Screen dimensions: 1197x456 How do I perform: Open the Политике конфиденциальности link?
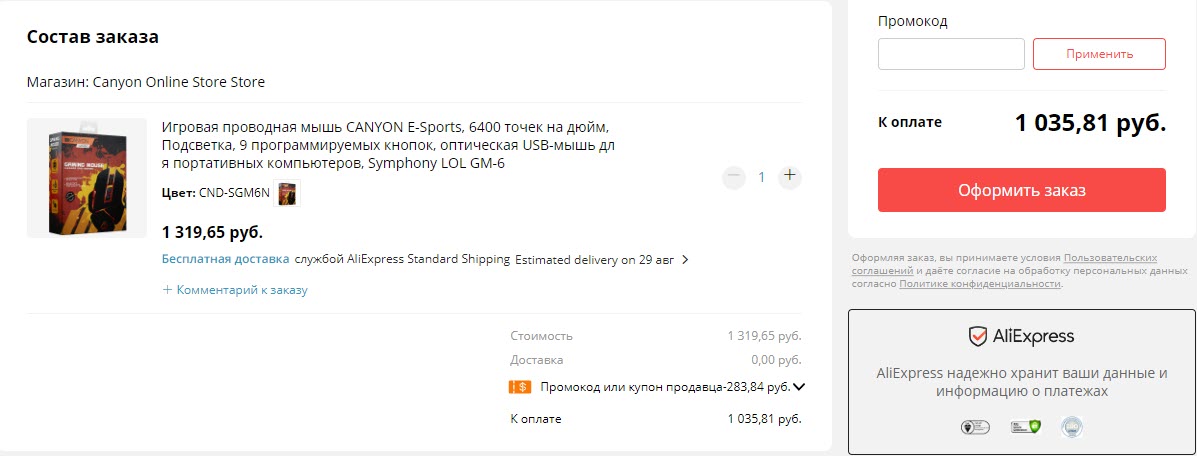[x=980, y=284]
